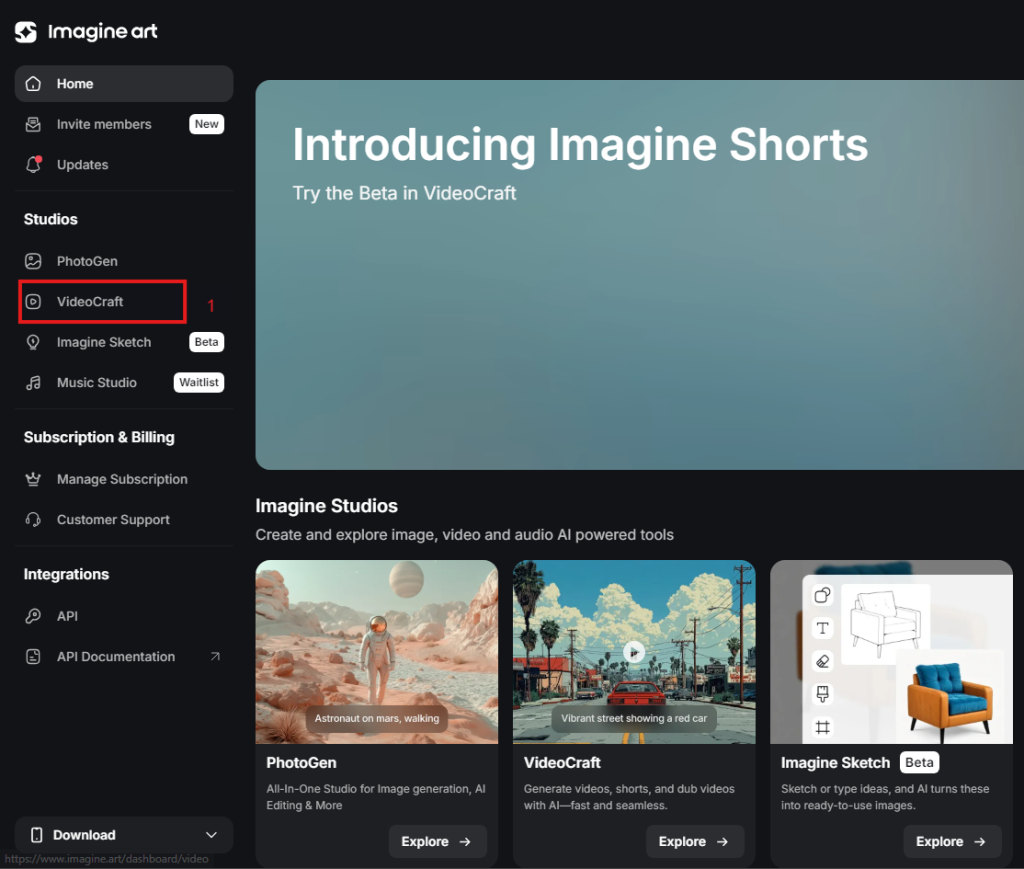Click the Studios sidebar heading
The height and width of the screenshot is (869, 1024).
click(51, 219)
